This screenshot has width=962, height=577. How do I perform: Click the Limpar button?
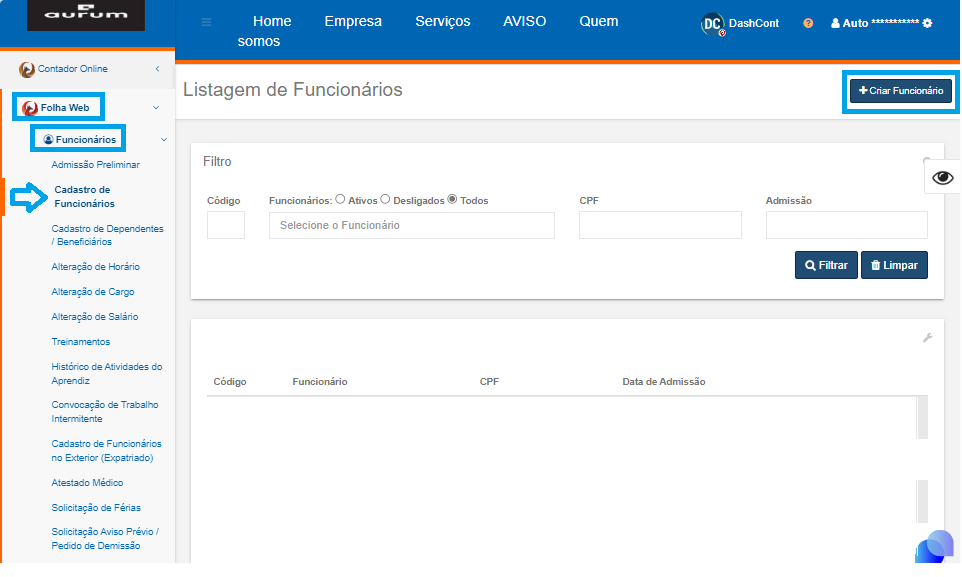click(894, 265)
